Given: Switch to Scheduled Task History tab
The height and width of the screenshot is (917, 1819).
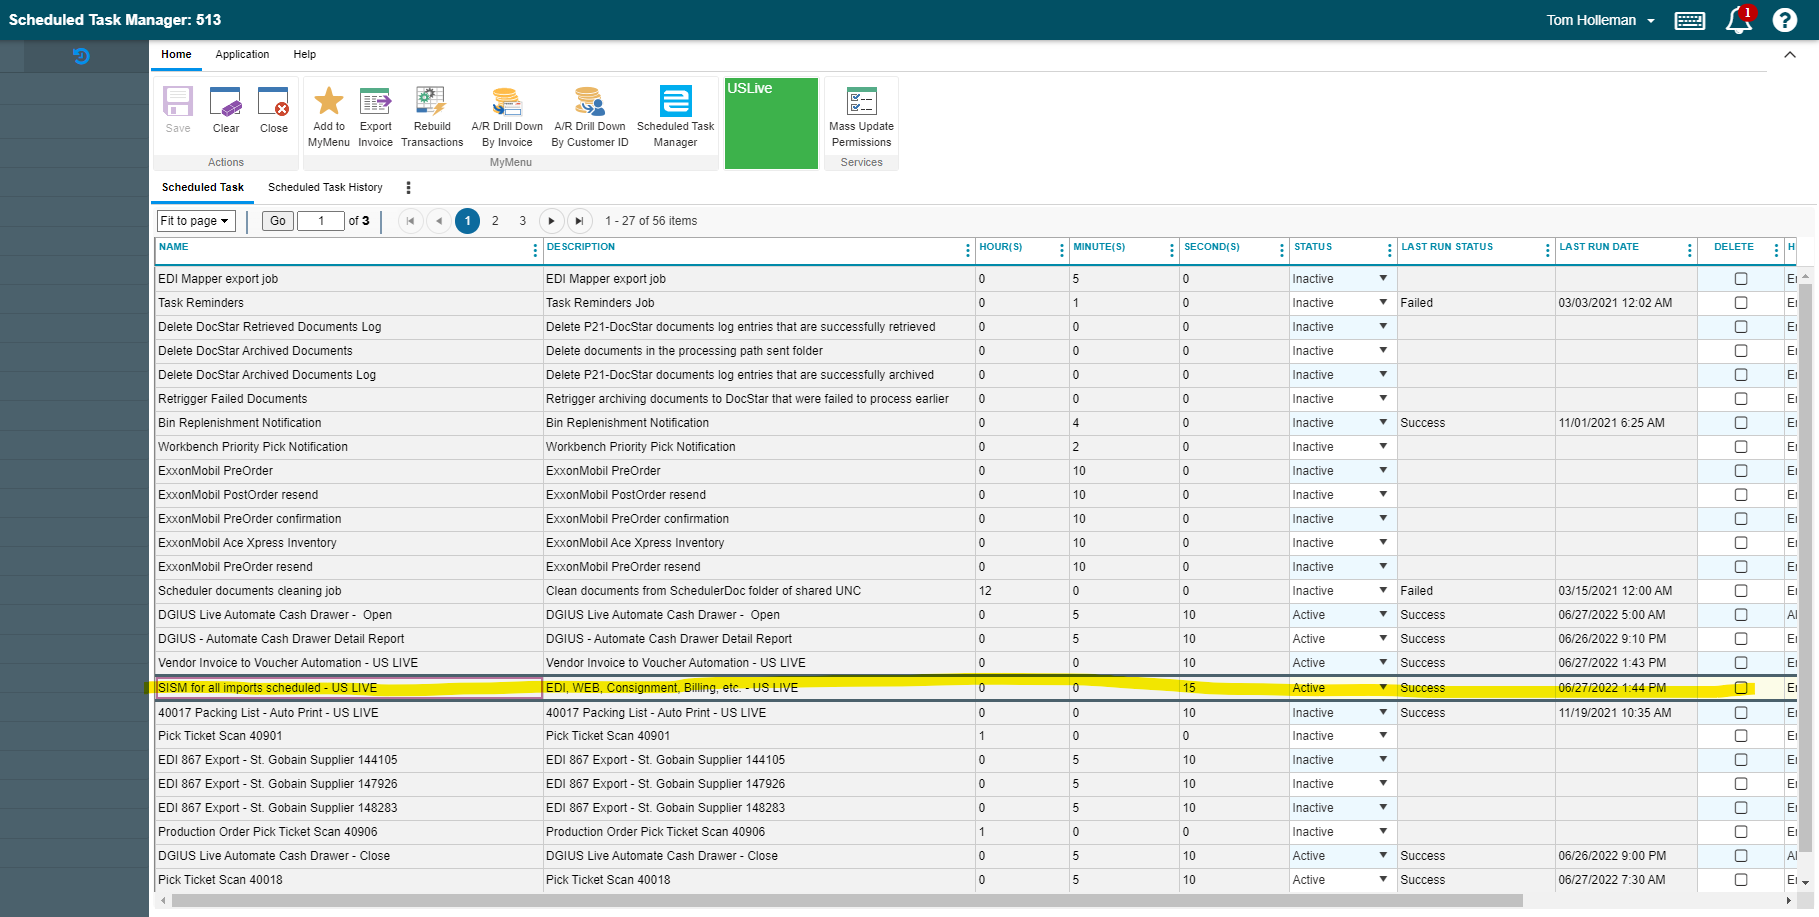Looking at the screenshot, I should pyautogui.click(x=325, y=187).
